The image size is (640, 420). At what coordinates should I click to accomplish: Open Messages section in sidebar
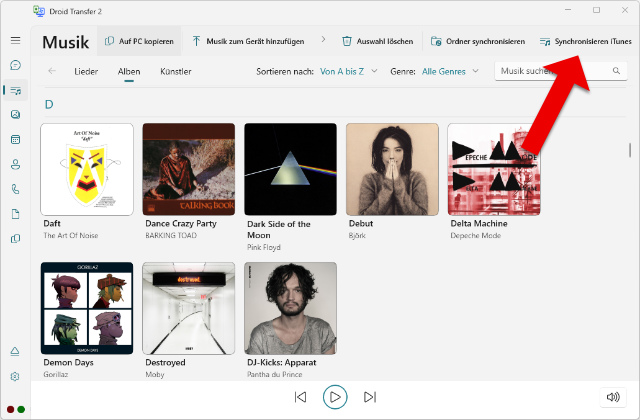[16, 65]
